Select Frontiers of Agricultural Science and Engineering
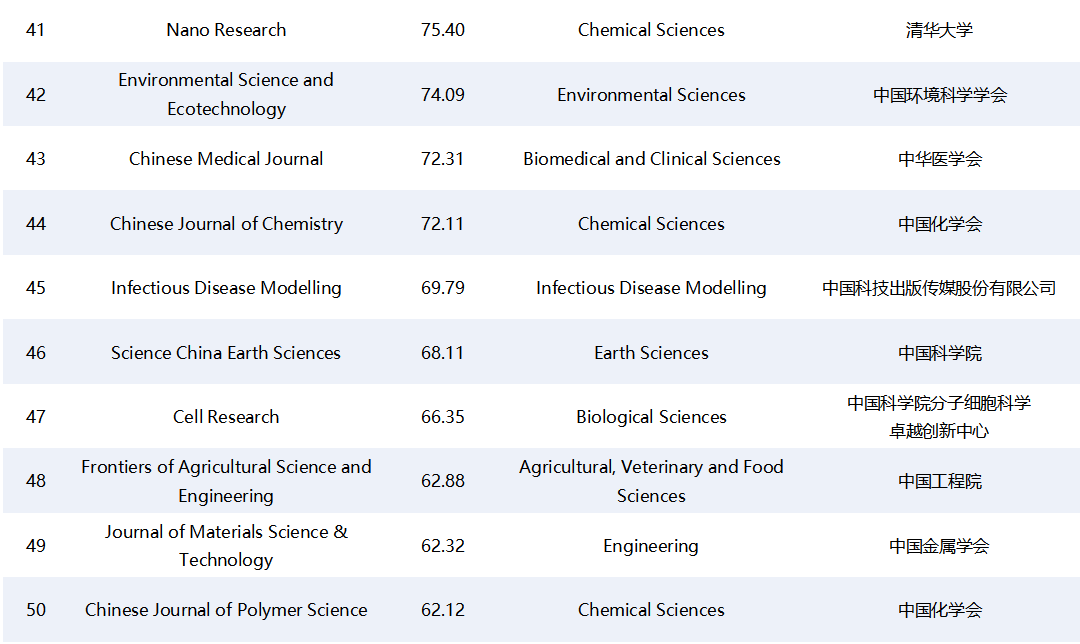This screenshot has width=1080, height=644. tap(226, 481)
